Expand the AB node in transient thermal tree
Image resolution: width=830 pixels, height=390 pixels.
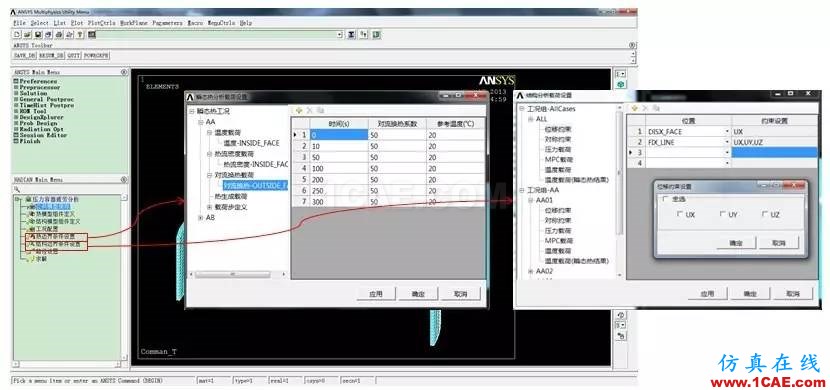pyautogui.click(x=200, y=217)
